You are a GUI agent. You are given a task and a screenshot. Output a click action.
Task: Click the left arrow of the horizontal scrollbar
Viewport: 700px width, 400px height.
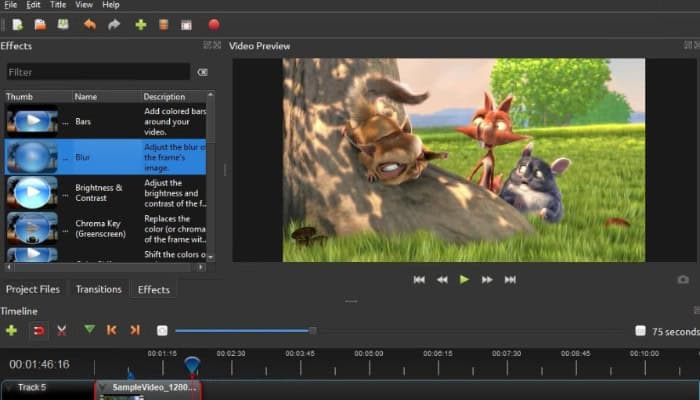(x=9, y=267)
